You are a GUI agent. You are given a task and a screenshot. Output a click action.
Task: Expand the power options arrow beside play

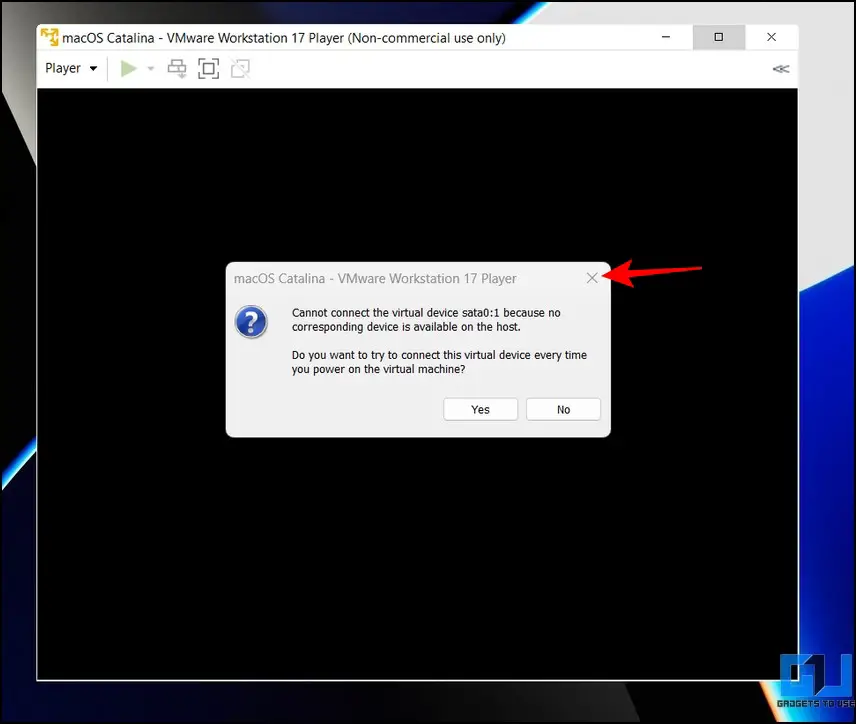[151, 68]
